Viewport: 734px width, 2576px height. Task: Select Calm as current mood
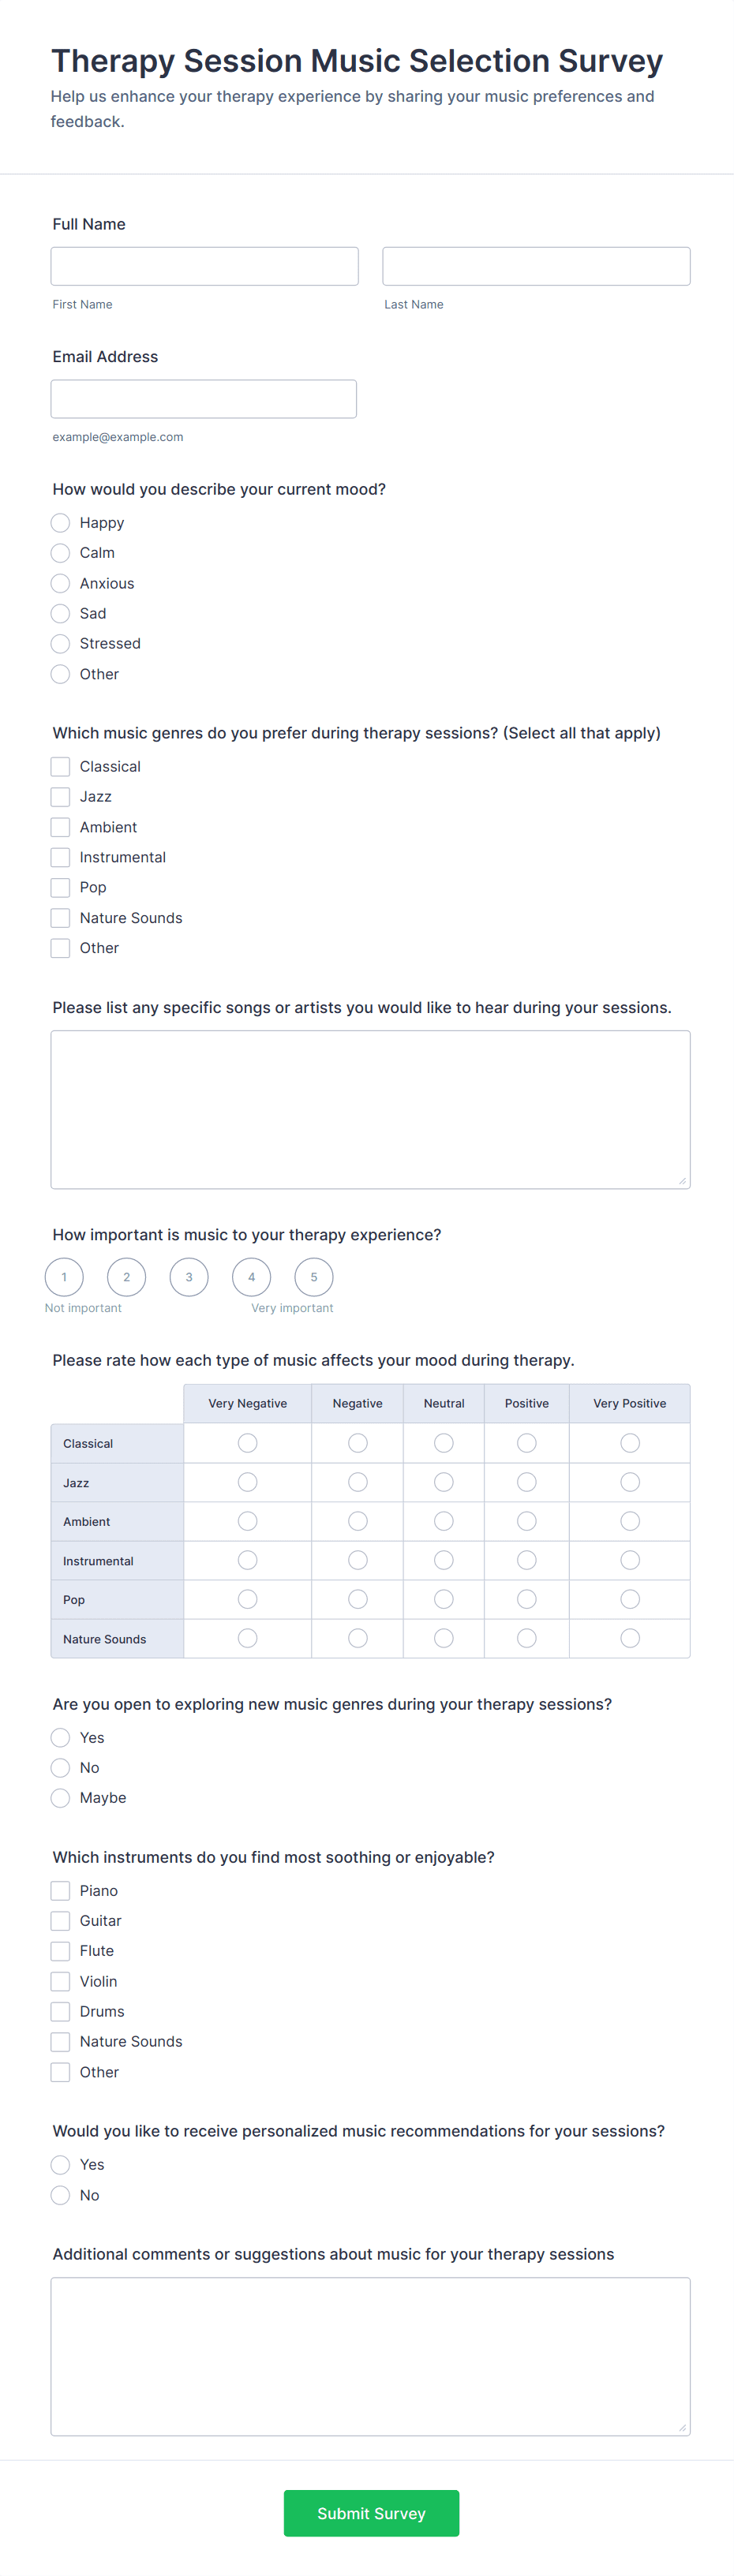point(61,553)
